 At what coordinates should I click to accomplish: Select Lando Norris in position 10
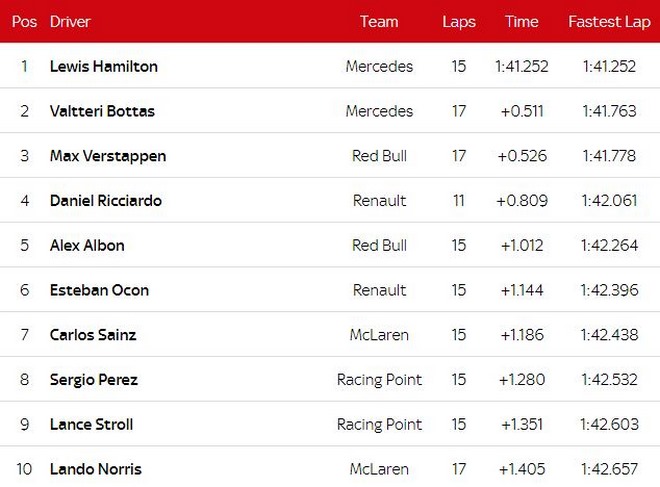tap(96, 469)
